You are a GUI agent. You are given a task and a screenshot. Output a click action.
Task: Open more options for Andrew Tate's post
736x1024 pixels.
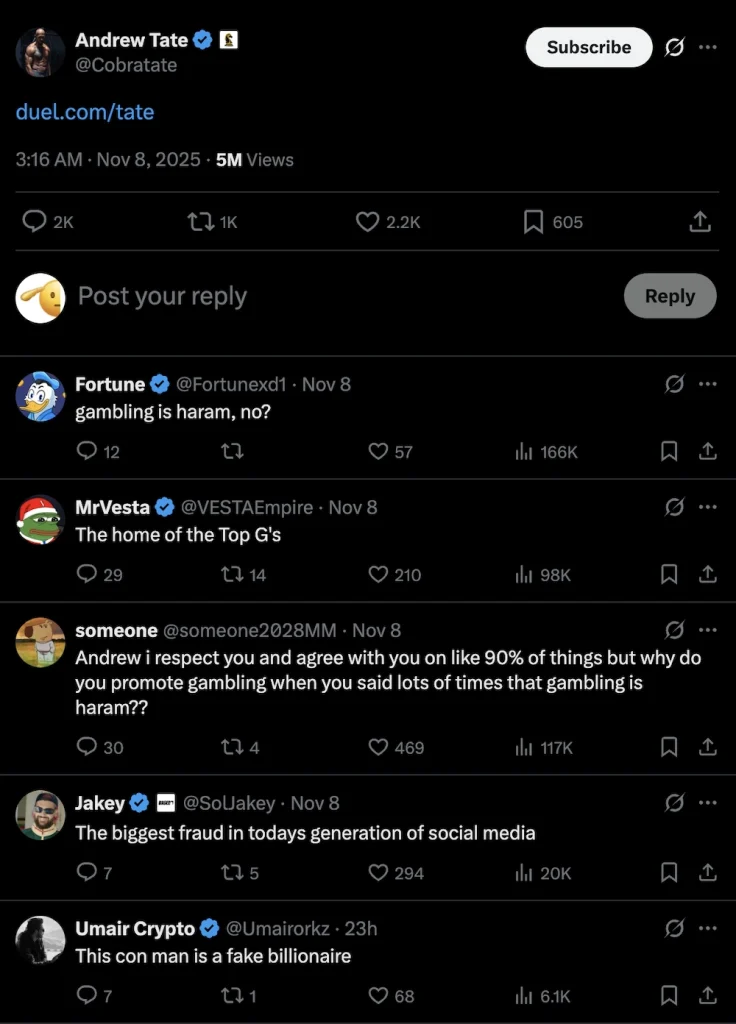[x=708, y=47]
